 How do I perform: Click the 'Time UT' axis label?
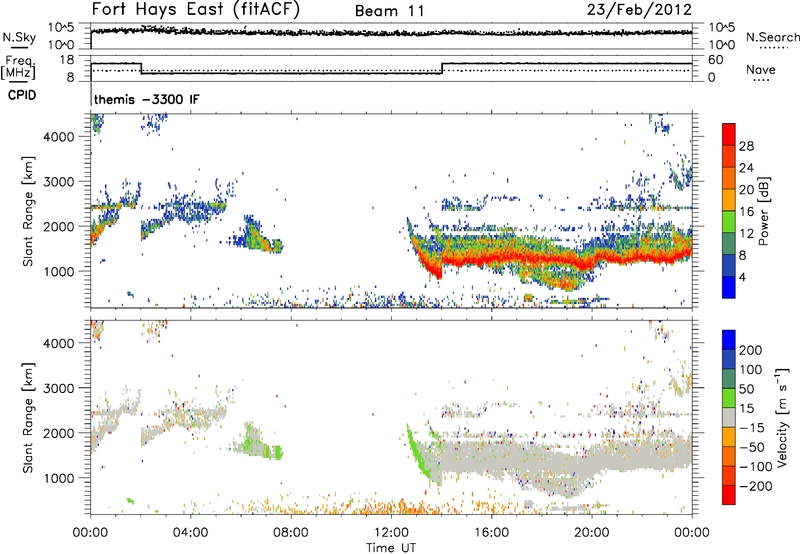tap(391, 547)
